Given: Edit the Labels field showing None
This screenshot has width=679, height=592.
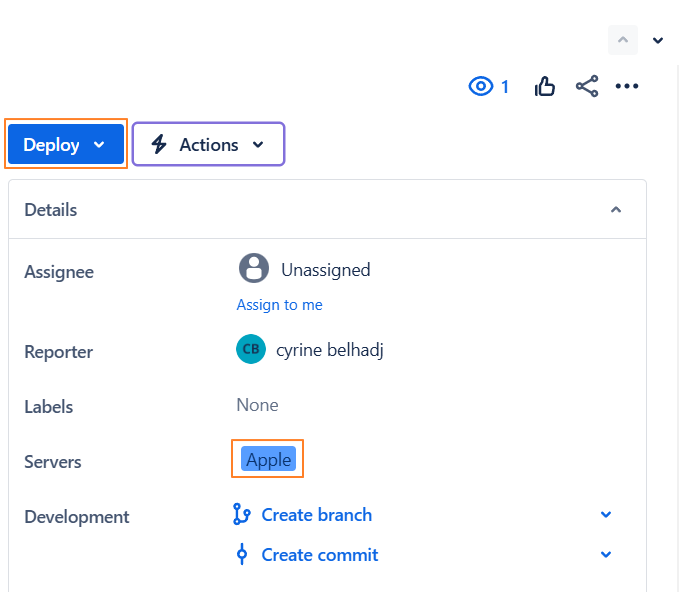Looking at the screenshot, I should [257, 405].
